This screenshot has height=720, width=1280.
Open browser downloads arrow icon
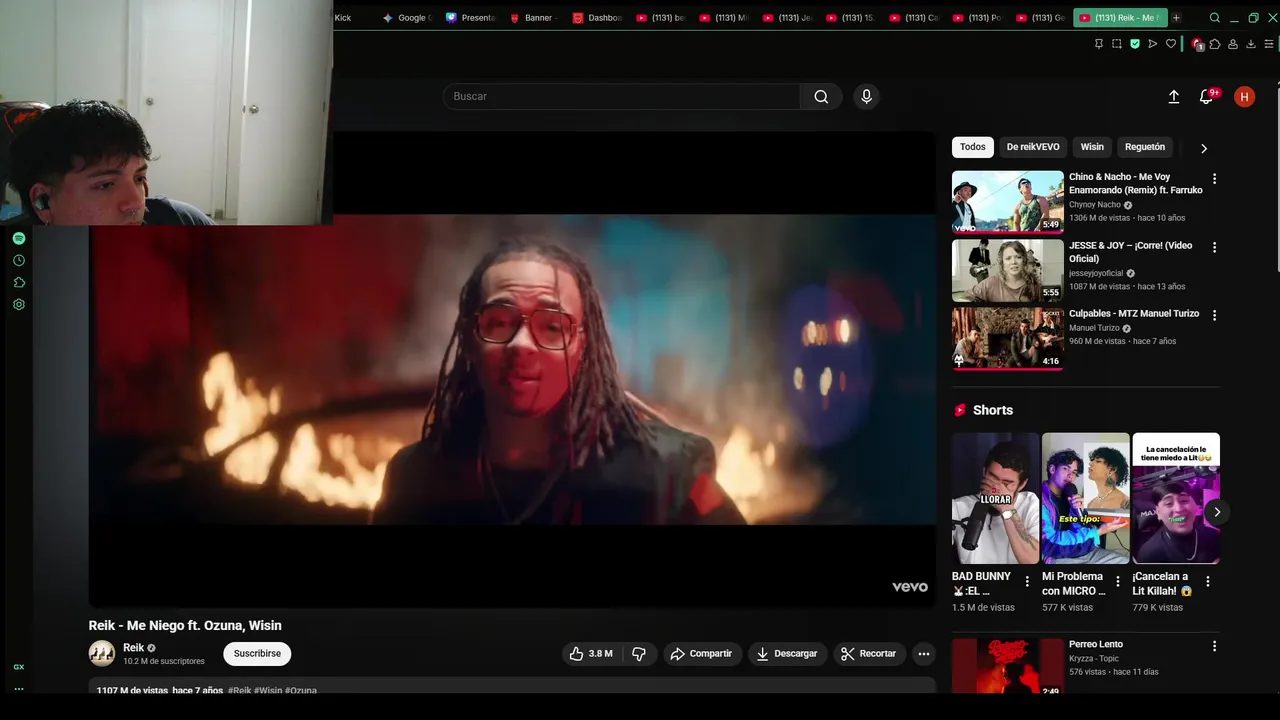(1251, 44)
